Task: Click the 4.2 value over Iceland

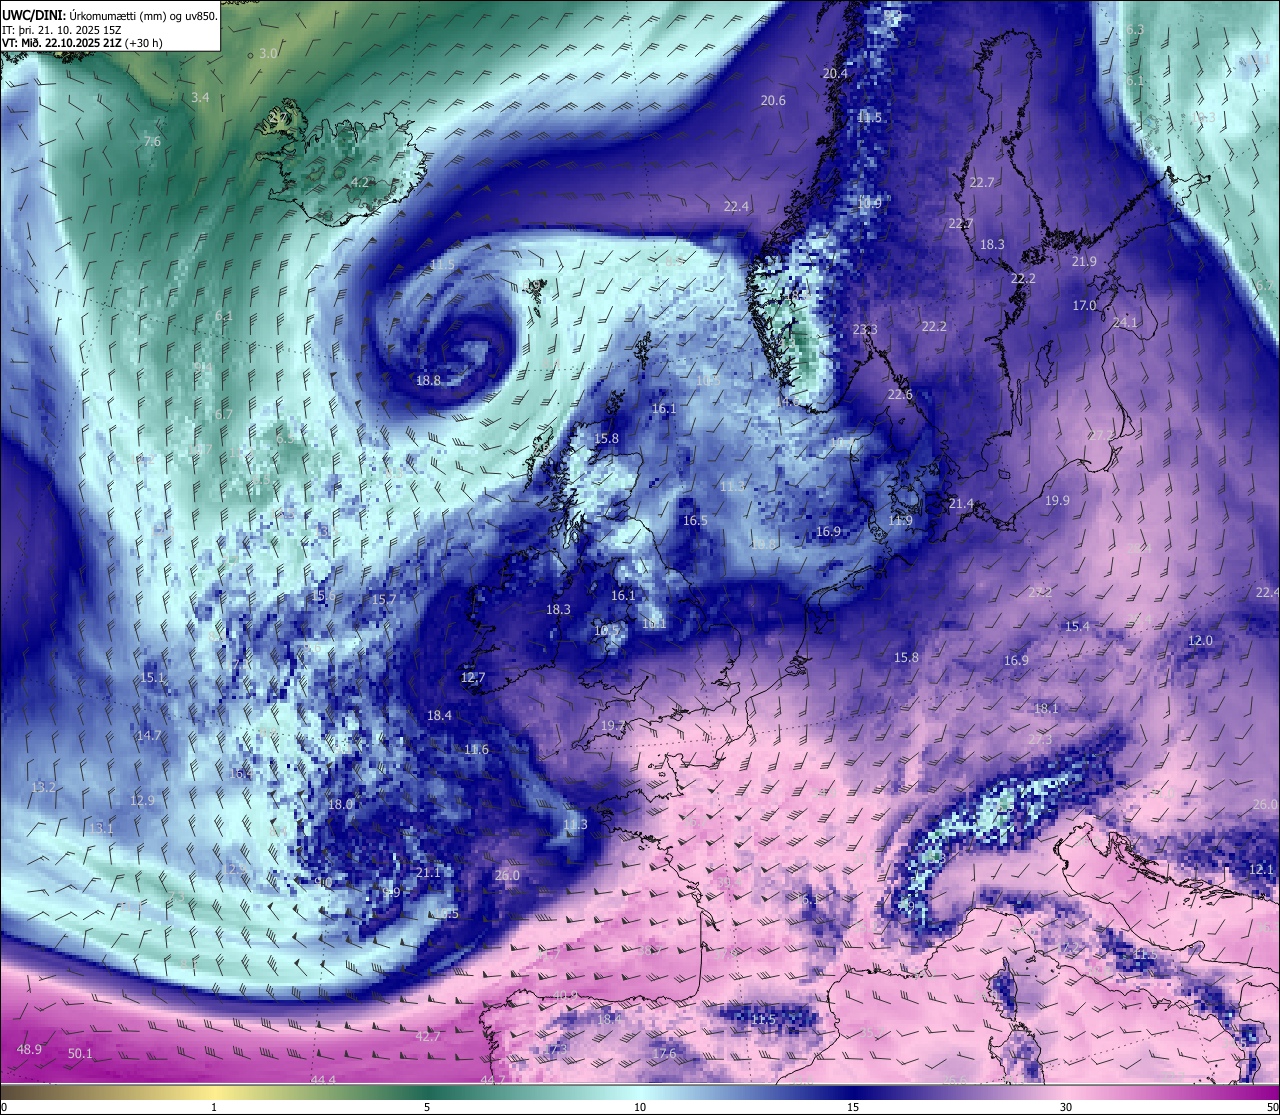Action: coord(360,182)
